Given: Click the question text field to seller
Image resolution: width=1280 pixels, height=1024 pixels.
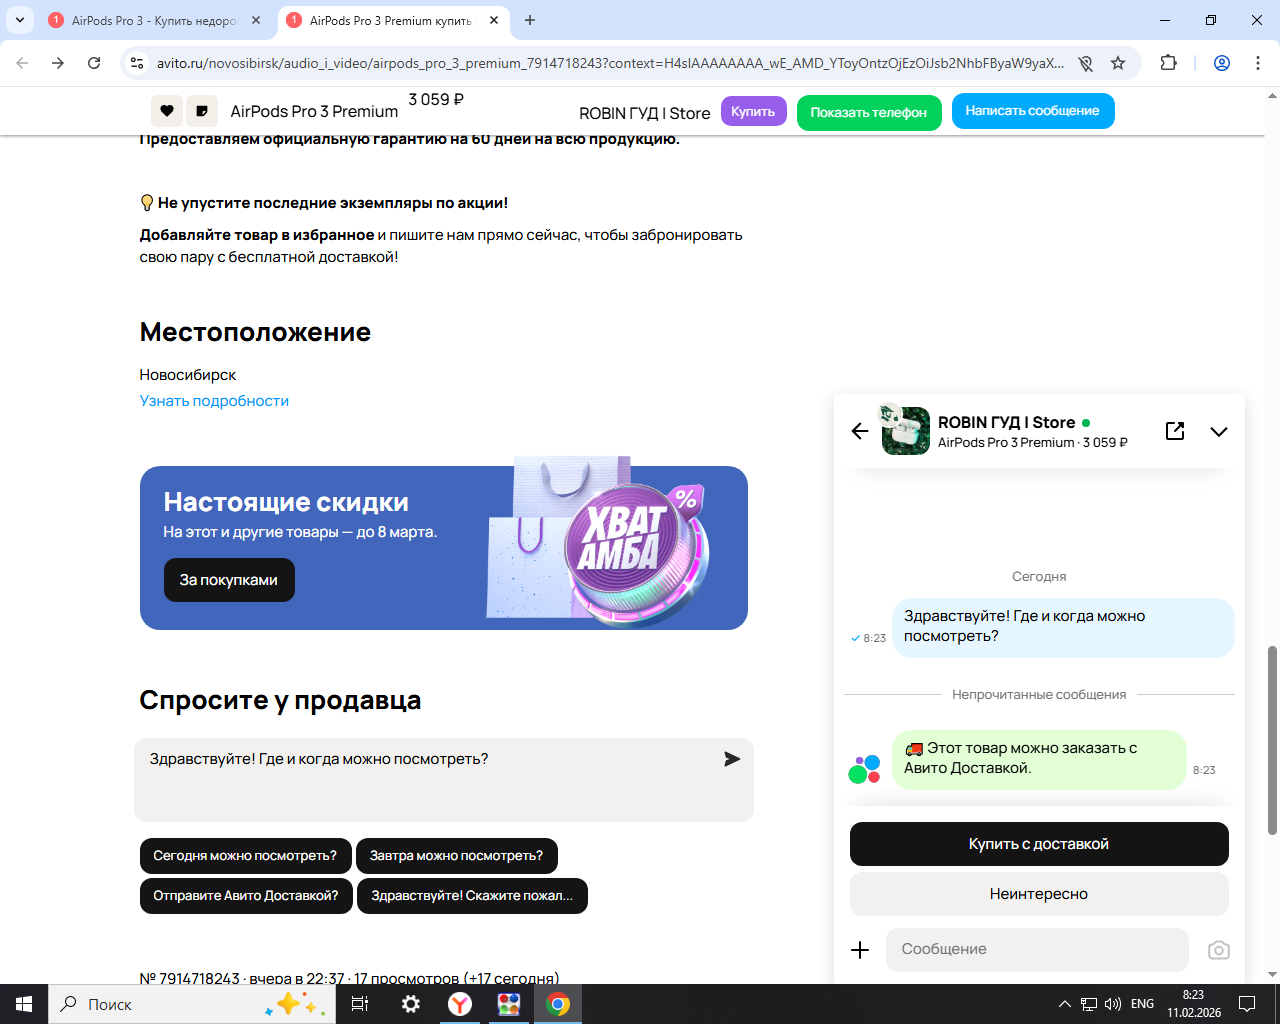Looking at the screenshot, I should point(443,780).
